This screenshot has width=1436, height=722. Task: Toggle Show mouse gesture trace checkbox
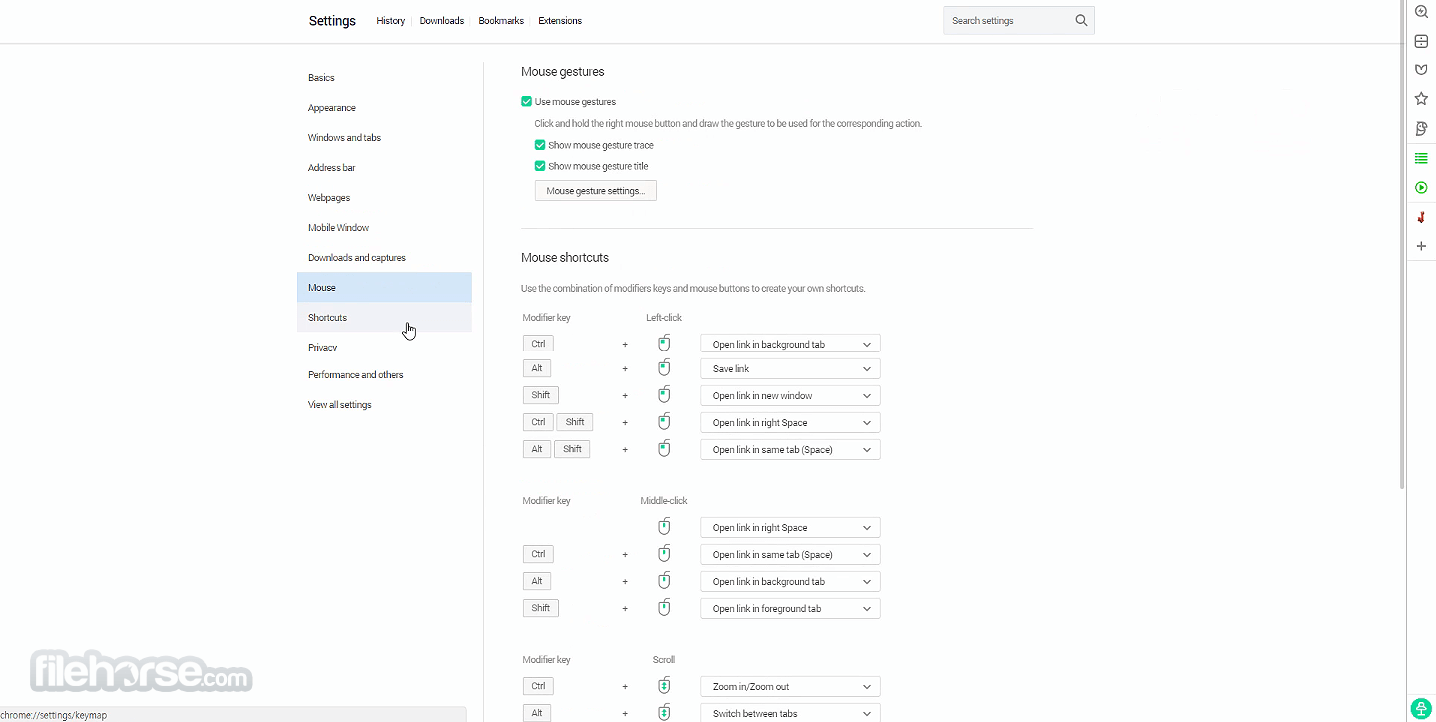(x=540, y=145)
